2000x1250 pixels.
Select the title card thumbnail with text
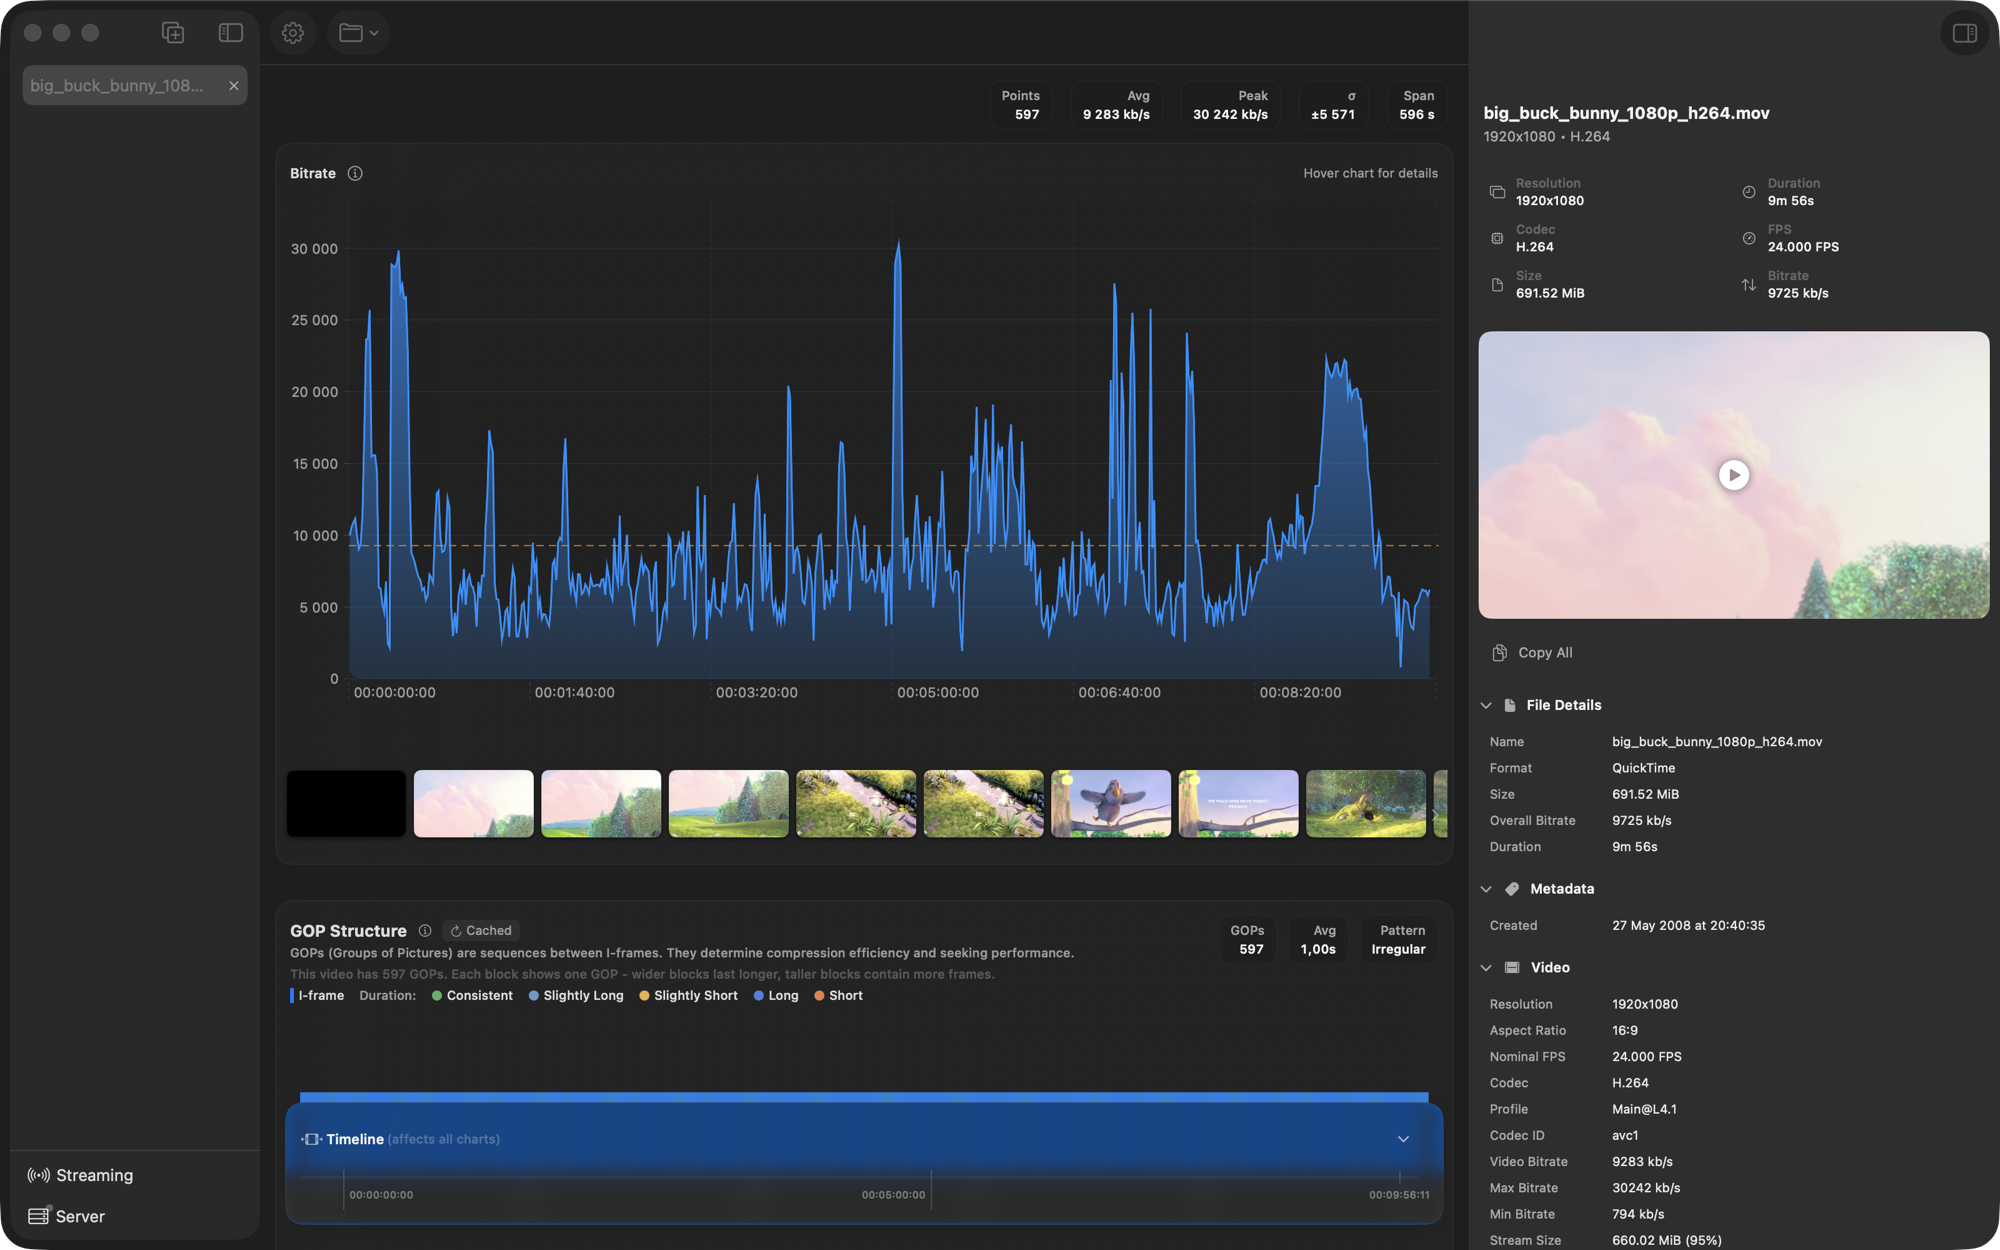tap(1238, 803)
